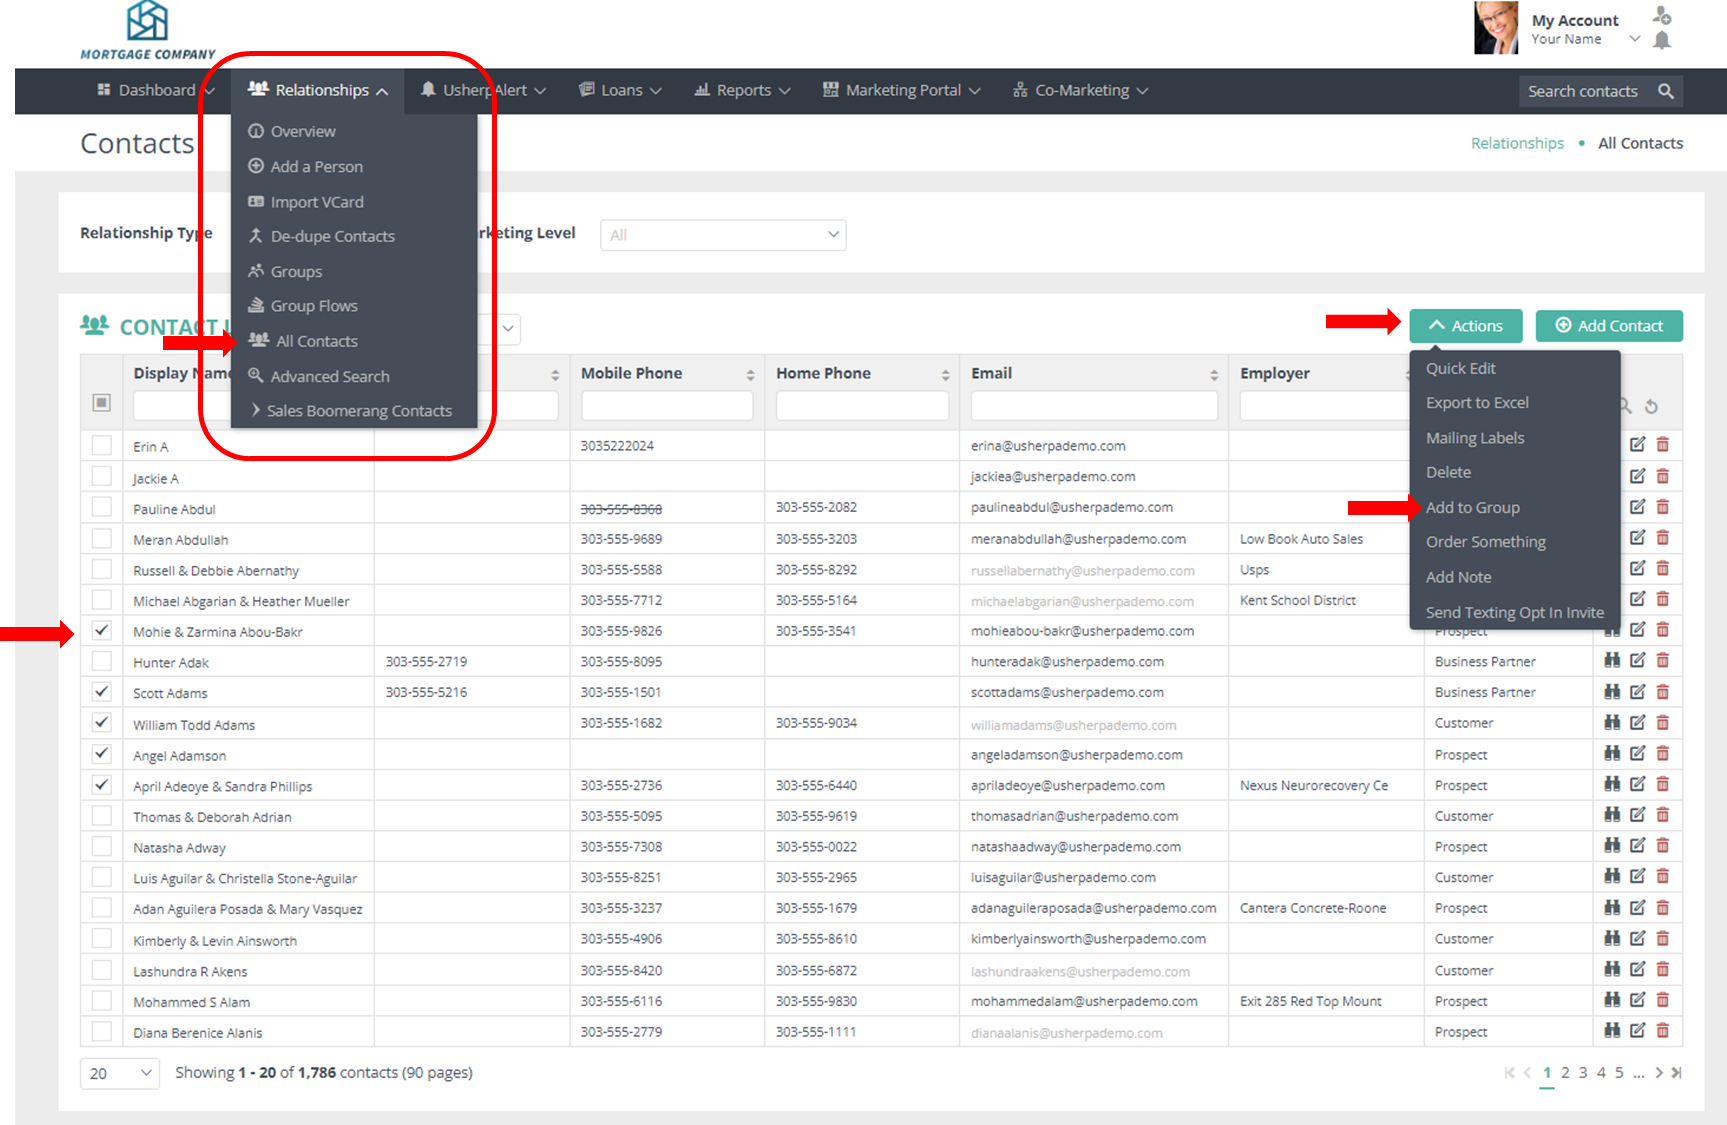Image resolution: width=1727 pixels, height=1125 pixels.
Task: Delete Scott Adams using the trash icon
Action: pos(1662,692)
